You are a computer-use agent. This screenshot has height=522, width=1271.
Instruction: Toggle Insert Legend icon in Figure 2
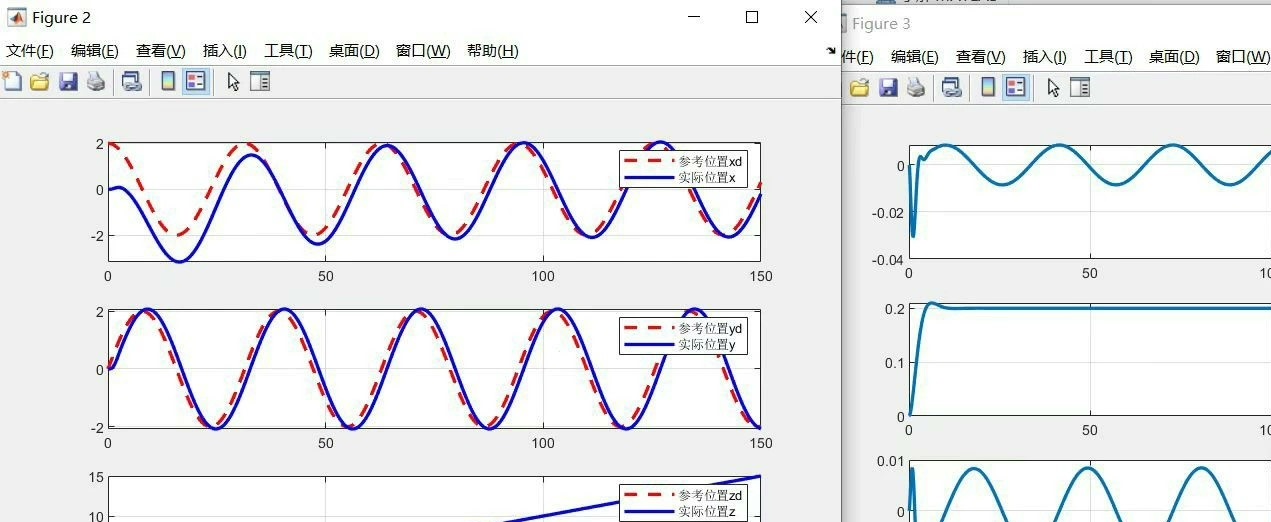tap(195, 82)
